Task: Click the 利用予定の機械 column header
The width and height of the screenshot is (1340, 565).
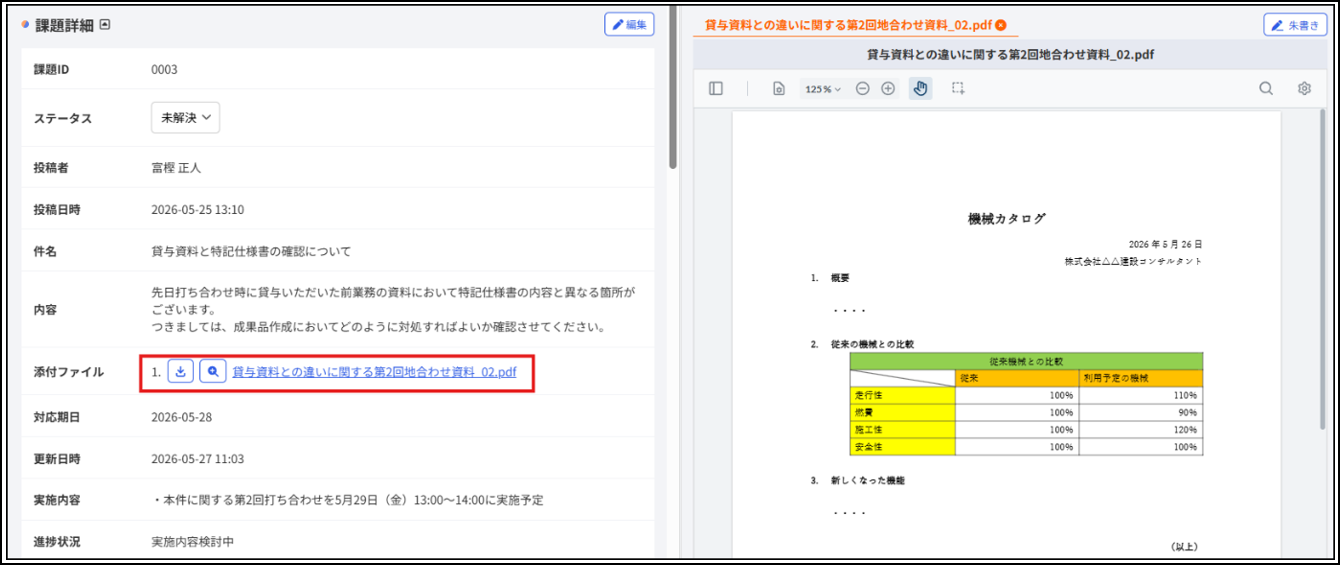Action: pos(1141,378)
